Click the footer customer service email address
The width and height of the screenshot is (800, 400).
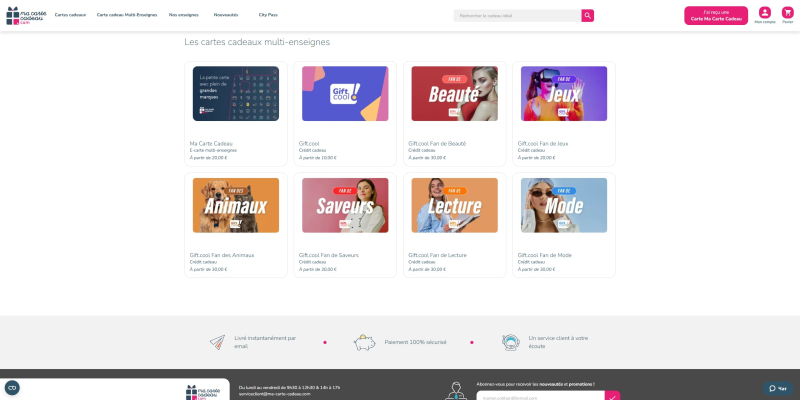click(x=274, y=394)
